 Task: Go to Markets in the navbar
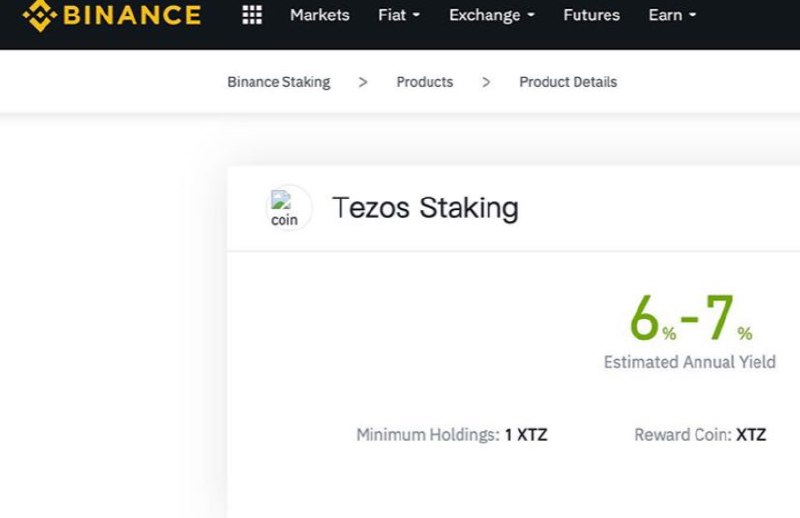pyautogui.click(x=320, y=15)
